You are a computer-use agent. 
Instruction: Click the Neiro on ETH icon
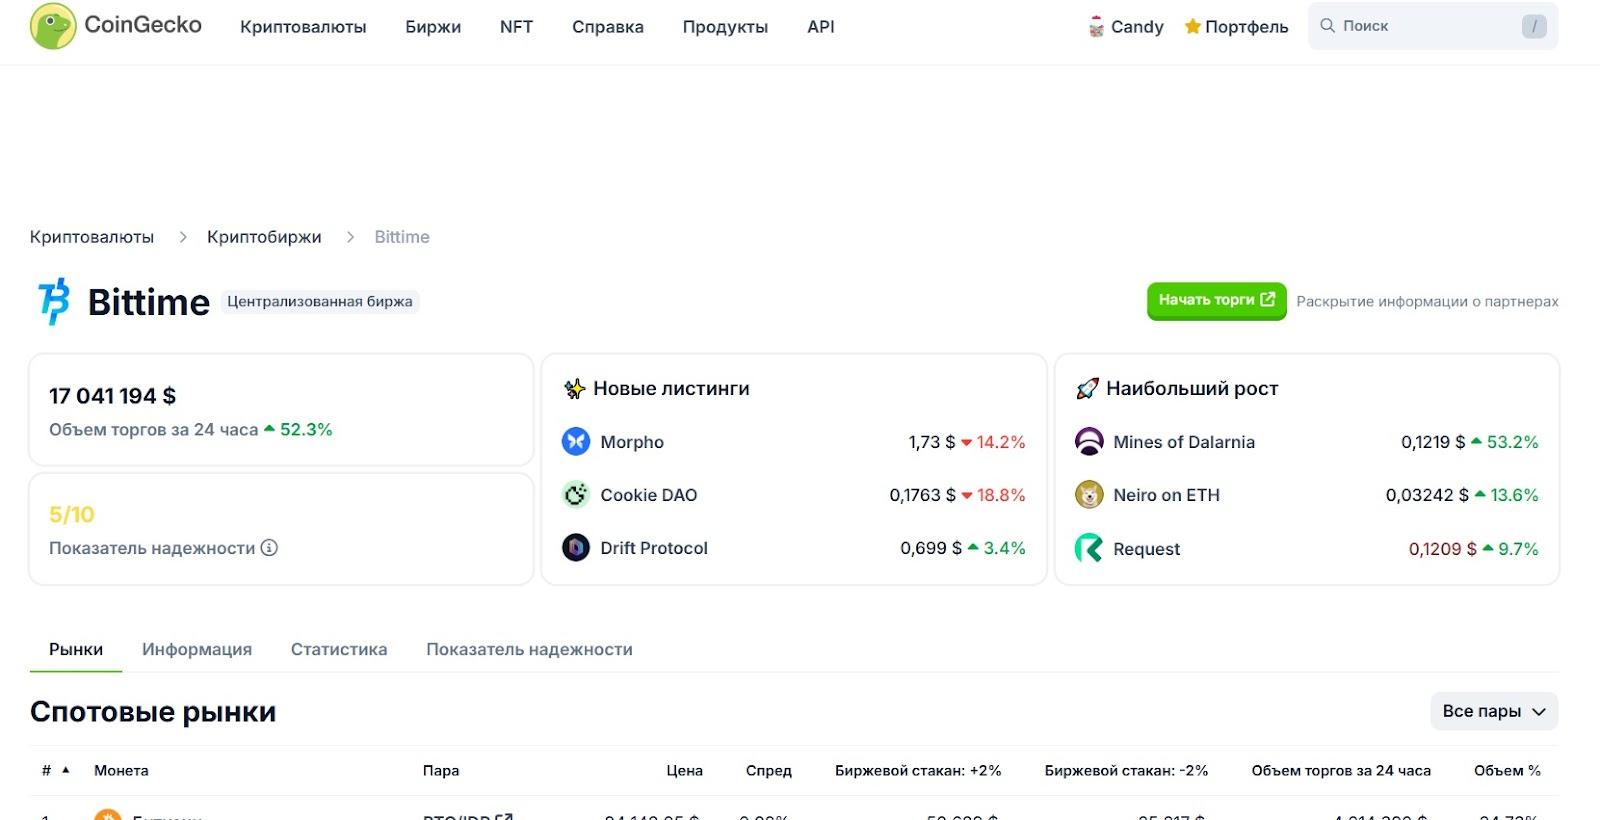(1088, 495)
